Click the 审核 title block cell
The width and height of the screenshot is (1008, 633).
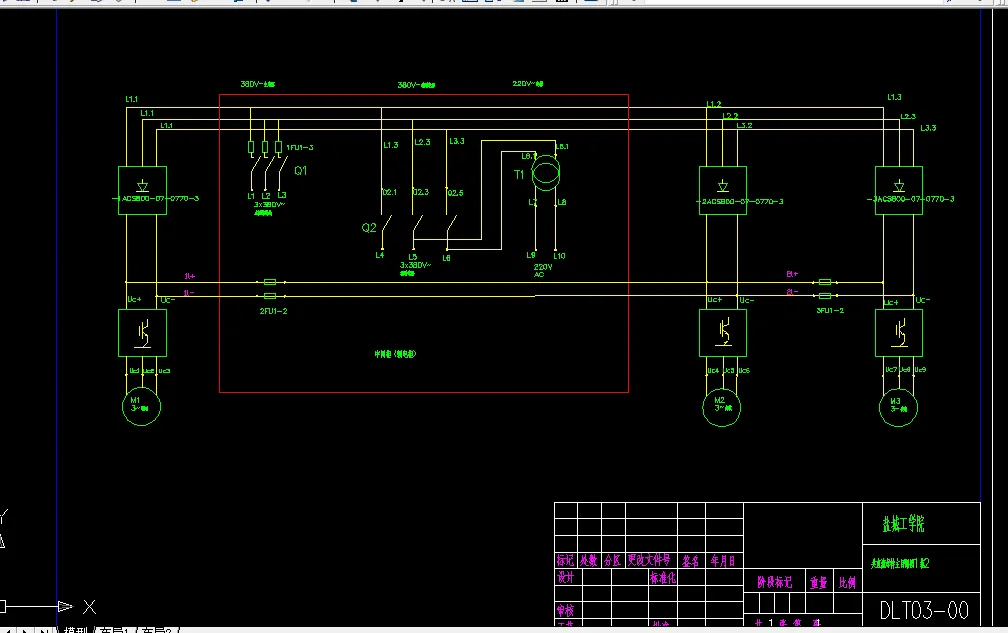click(566, 610)
